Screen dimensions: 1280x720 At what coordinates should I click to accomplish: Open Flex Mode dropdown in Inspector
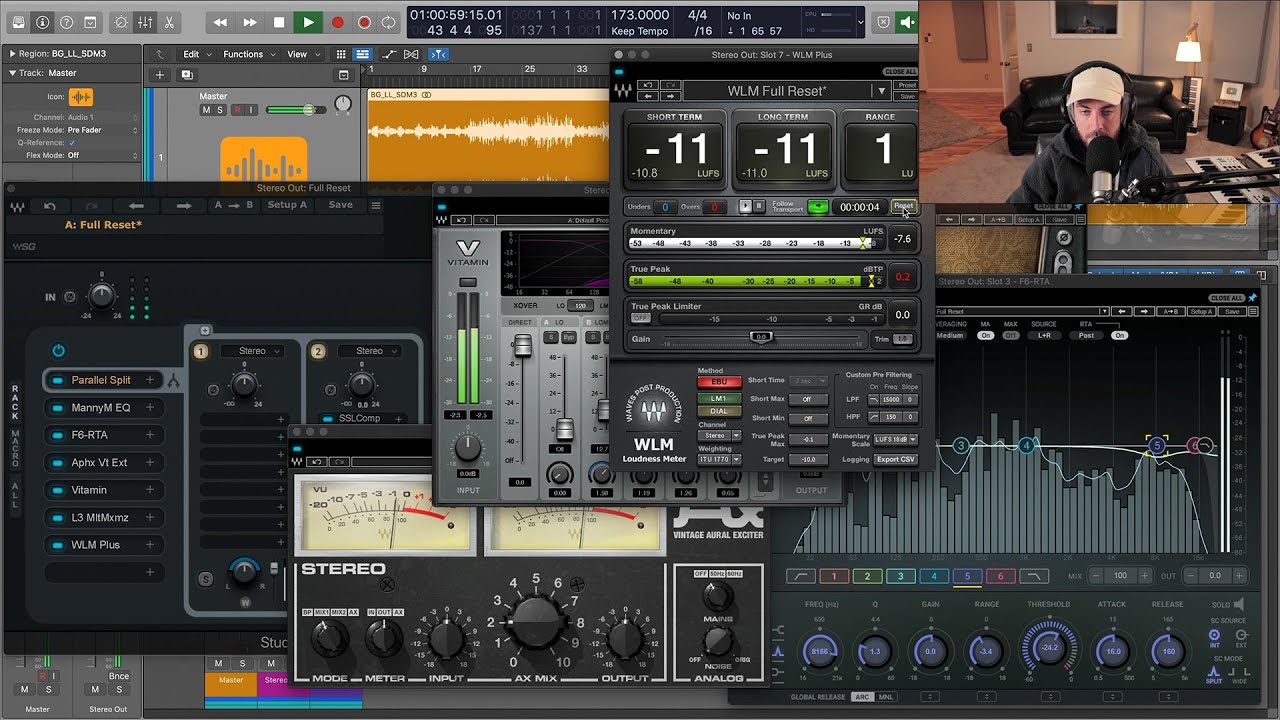click(x=102, y=156)
